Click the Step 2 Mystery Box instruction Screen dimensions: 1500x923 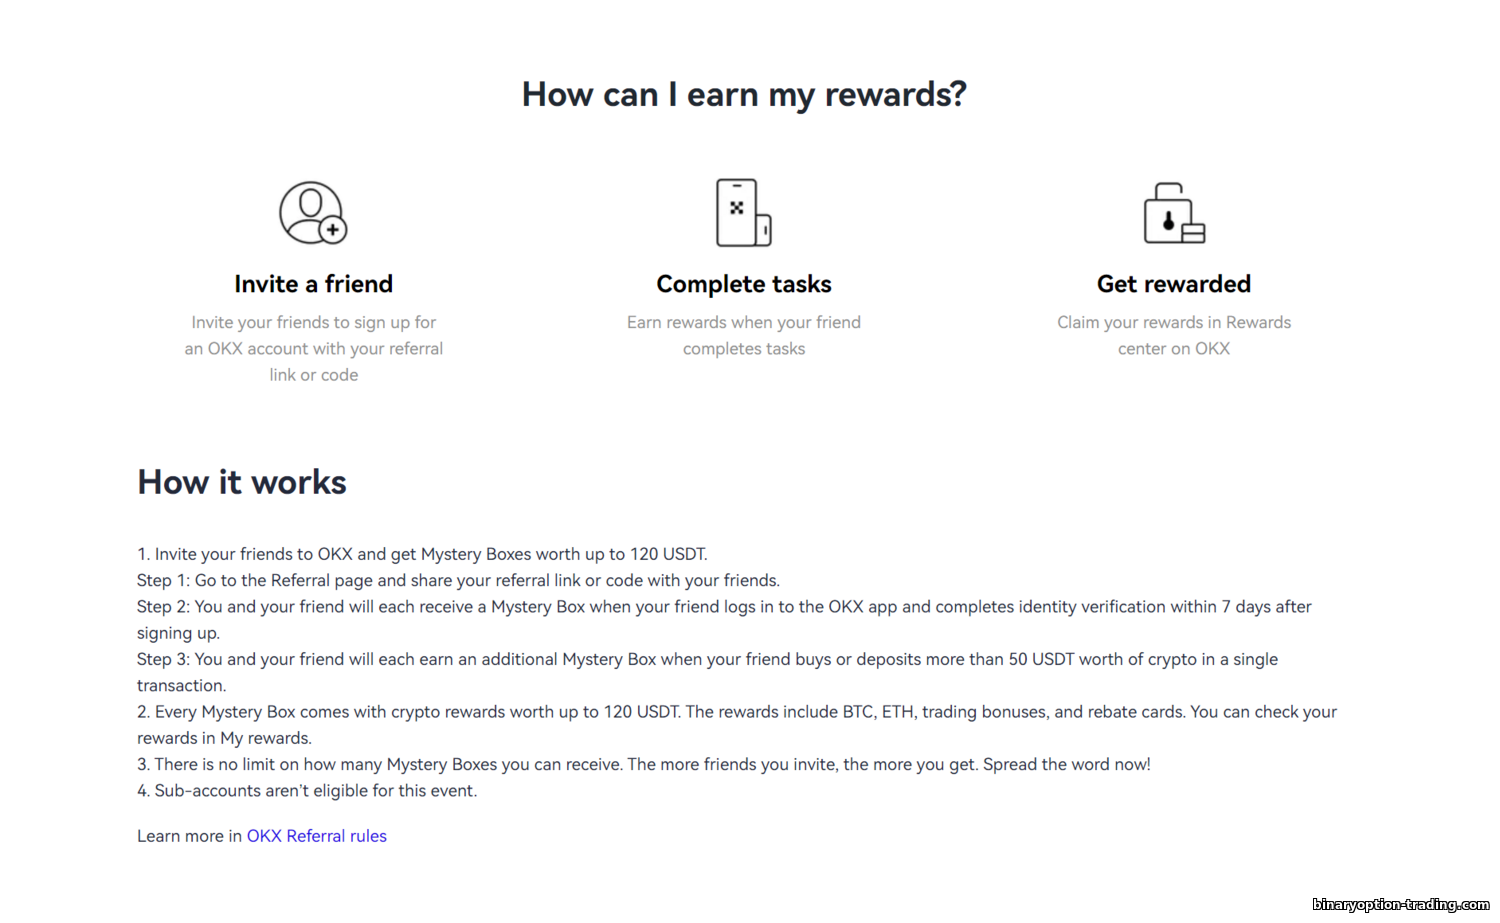click(x=724, y=619)
